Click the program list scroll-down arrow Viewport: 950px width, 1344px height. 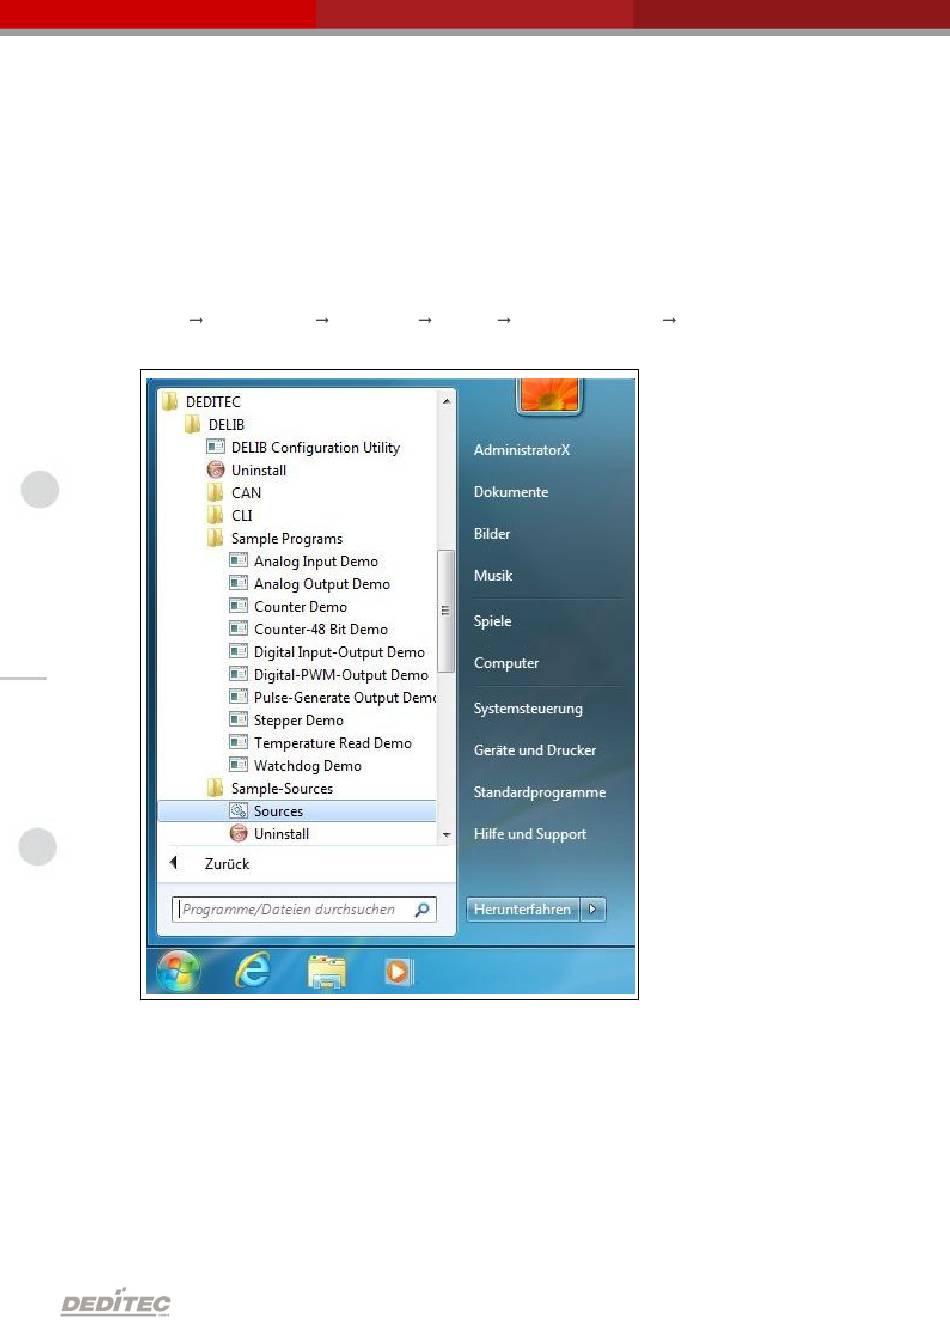point(446,834)
